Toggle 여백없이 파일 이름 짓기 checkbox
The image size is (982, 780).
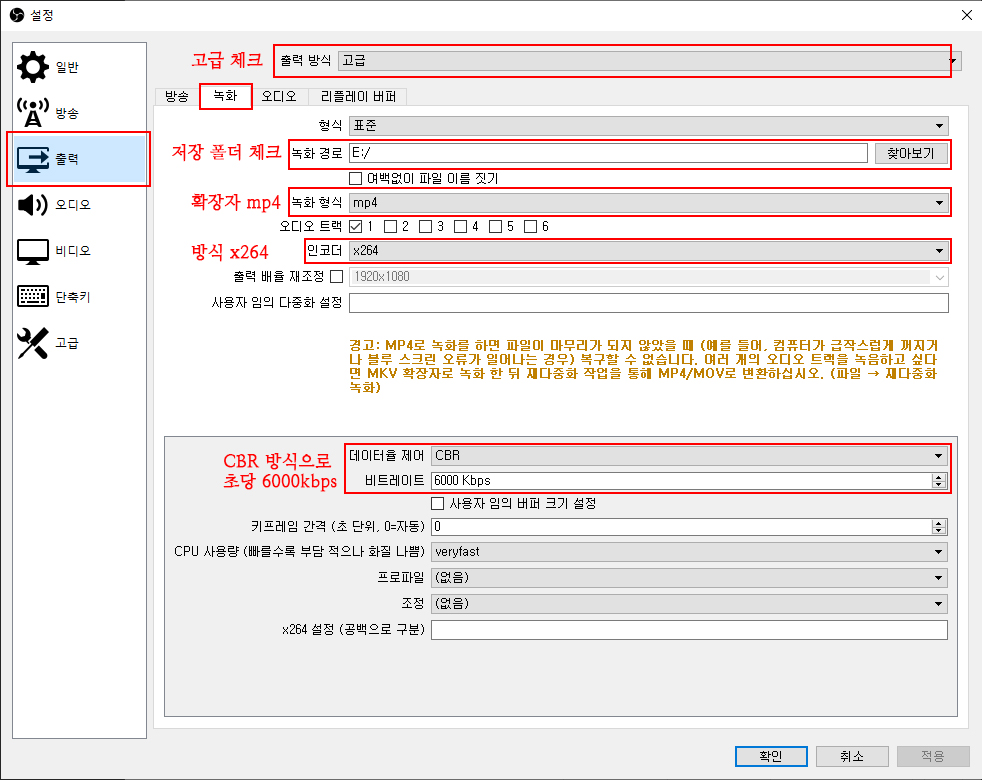pyautogui.click(x=356, y=179)
